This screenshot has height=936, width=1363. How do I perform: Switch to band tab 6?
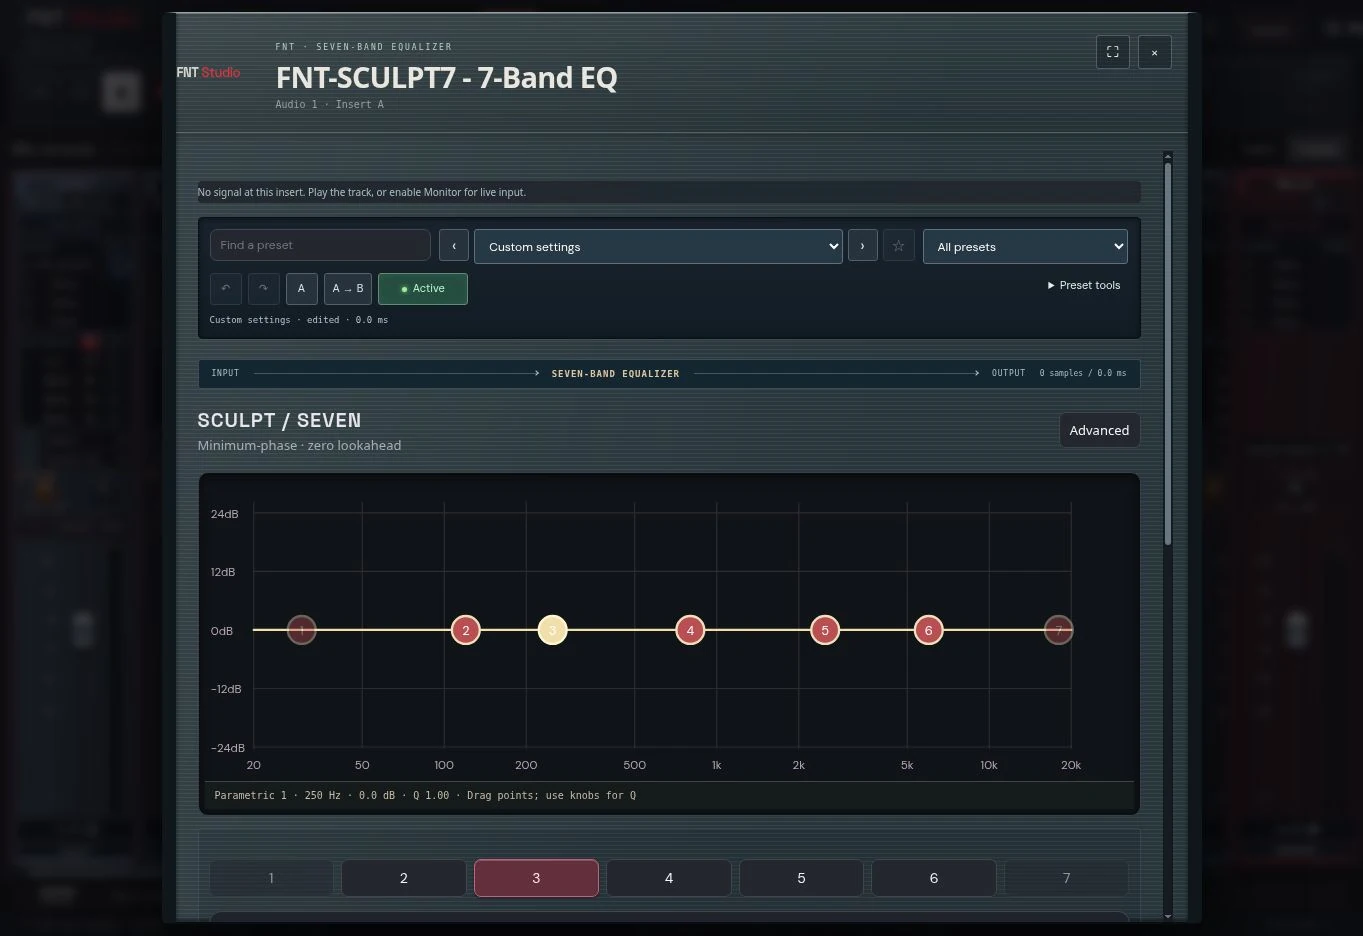pos(934,878)
